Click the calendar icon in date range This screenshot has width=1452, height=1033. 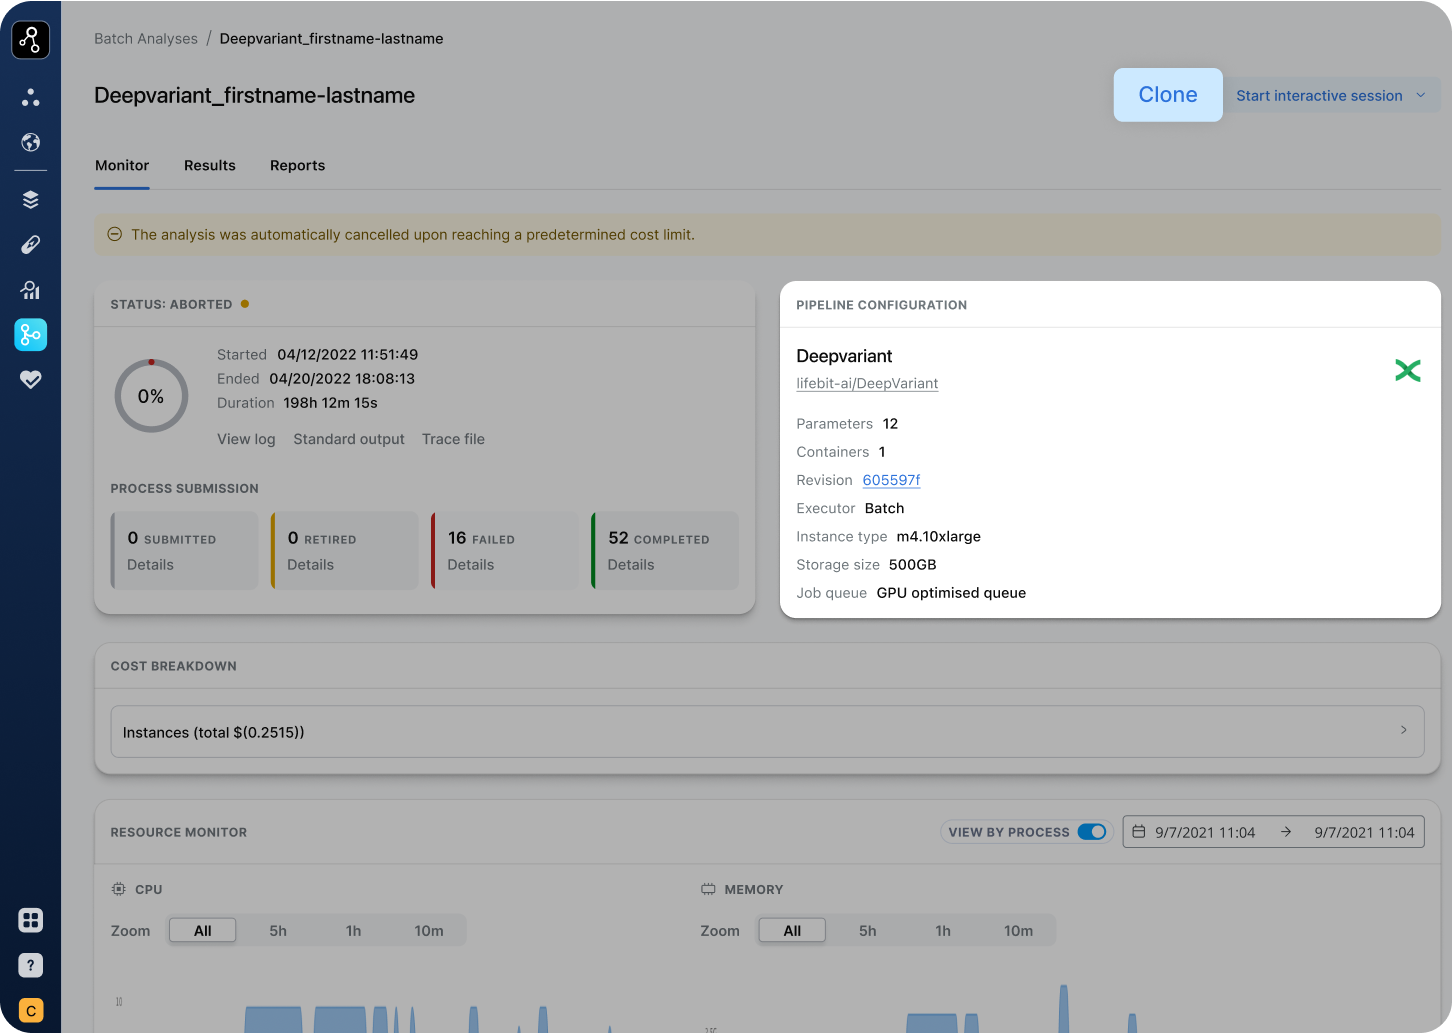[x=1138, y=831]
